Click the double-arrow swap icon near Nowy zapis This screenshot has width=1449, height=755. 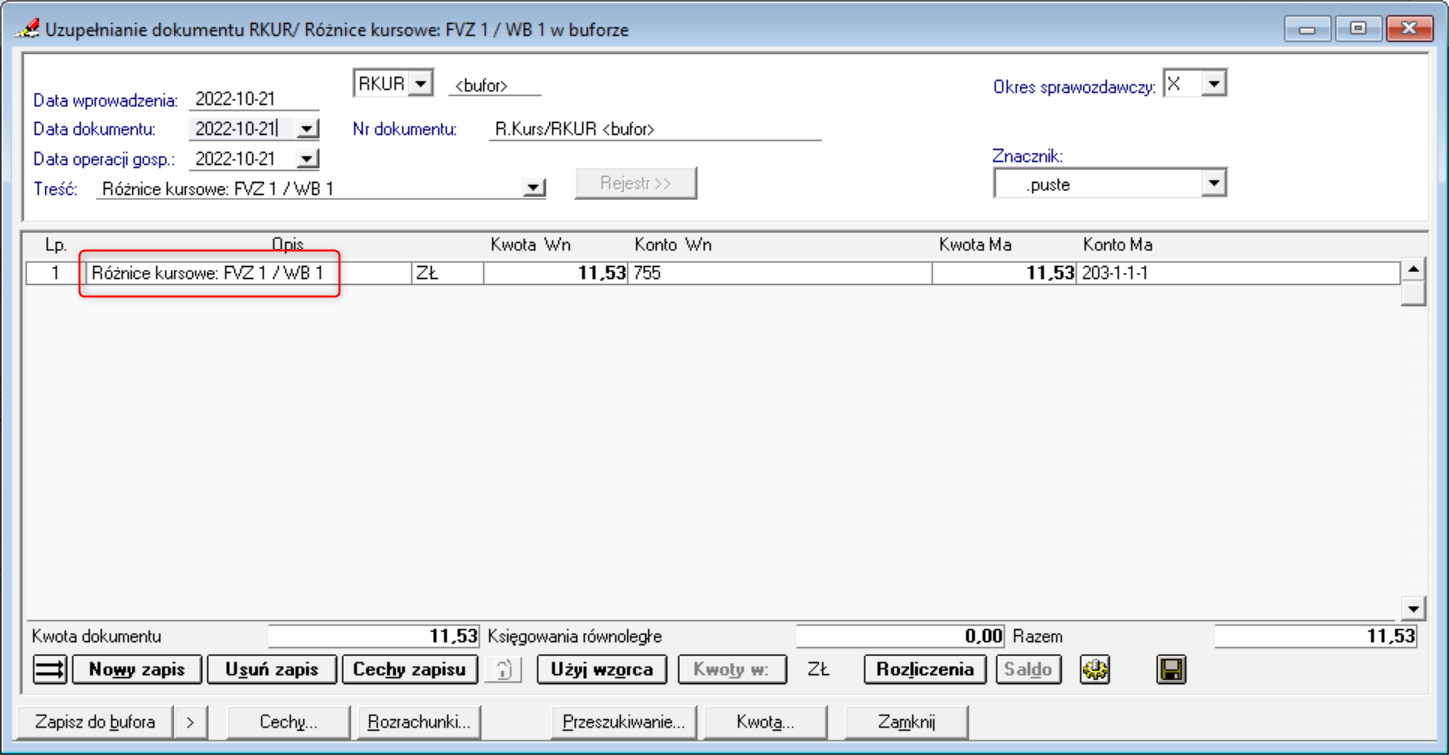pyautogui.click(x=50, y=670)
